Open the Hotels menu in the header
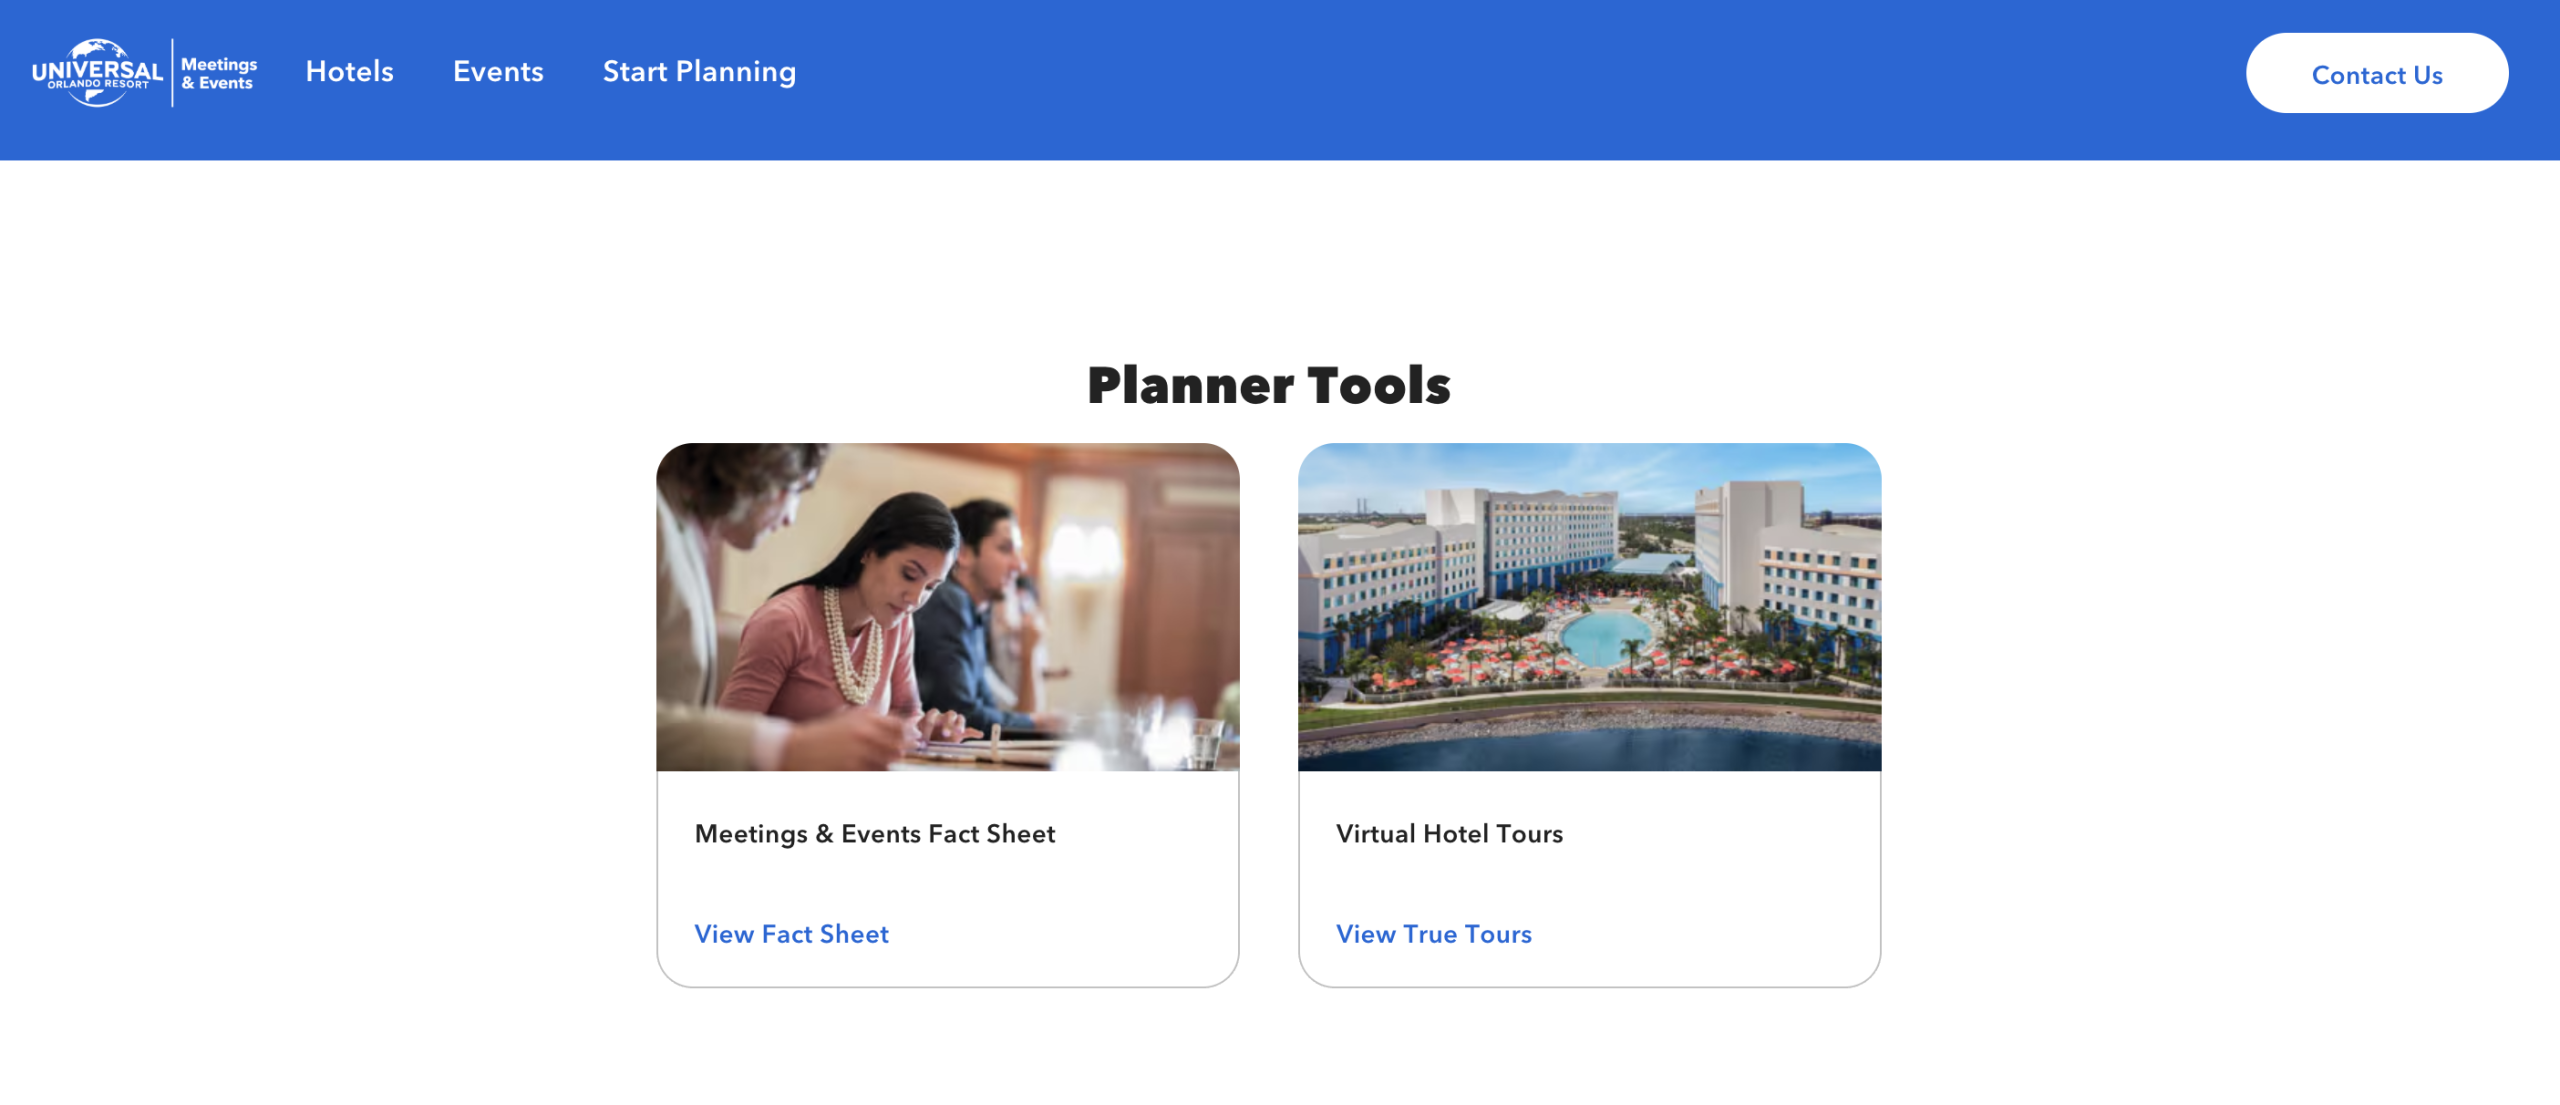This screenshot has width=2560, height=1105. click(x=349, y=72)
